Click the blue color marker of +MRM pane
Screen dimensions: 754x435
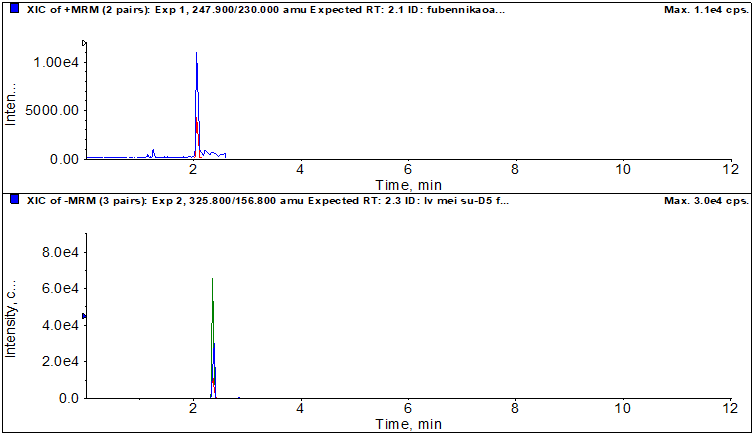(x=14, y=9)
